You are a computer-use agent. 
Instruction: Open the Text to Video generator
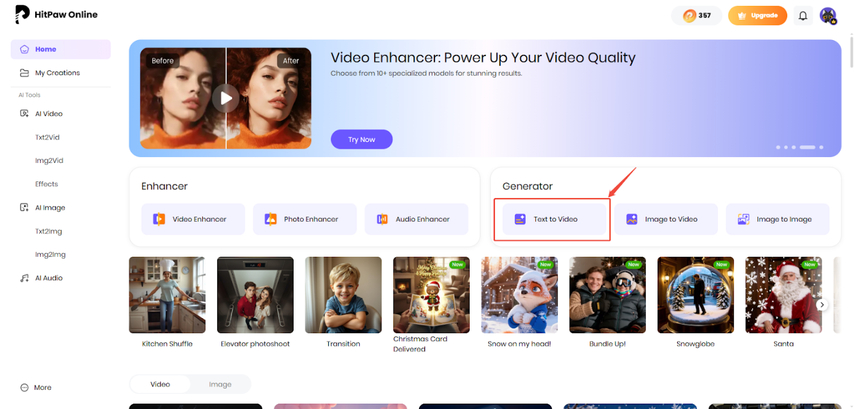pyautogui.click(x=554, y=219)
